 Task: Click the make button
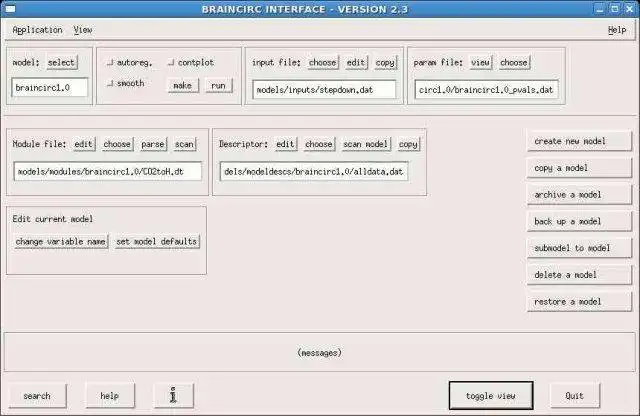click(182, 85)
